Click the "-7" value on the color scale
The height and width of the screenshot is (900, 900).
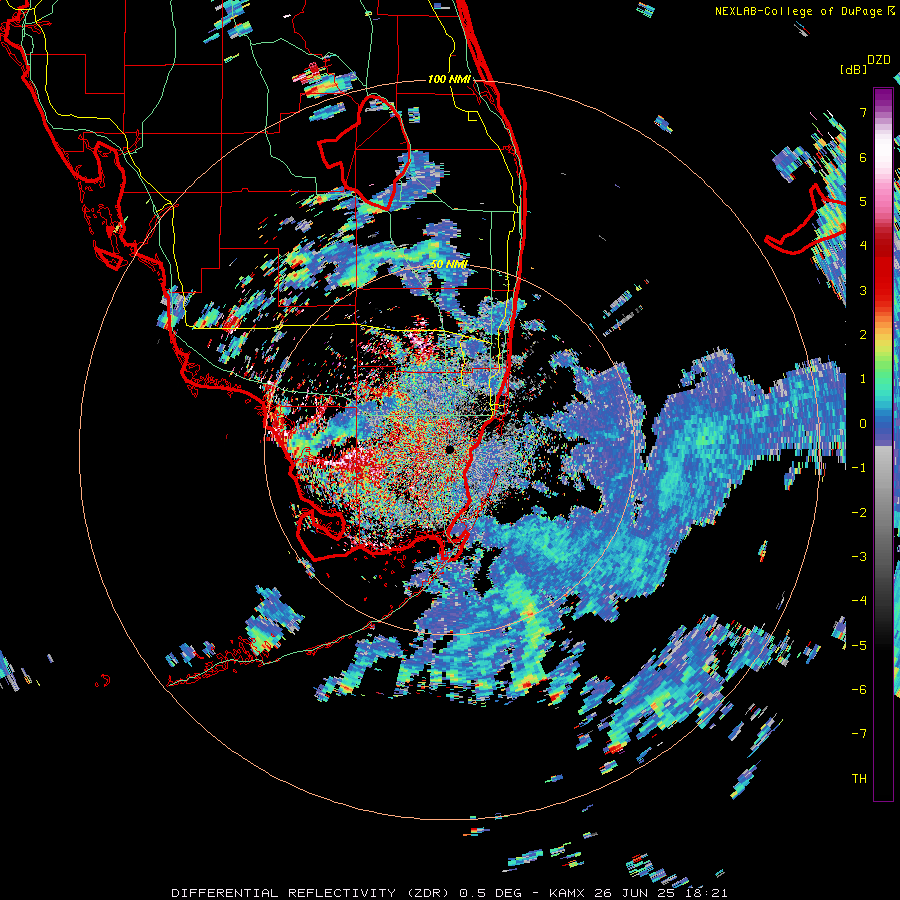[859, 734]
